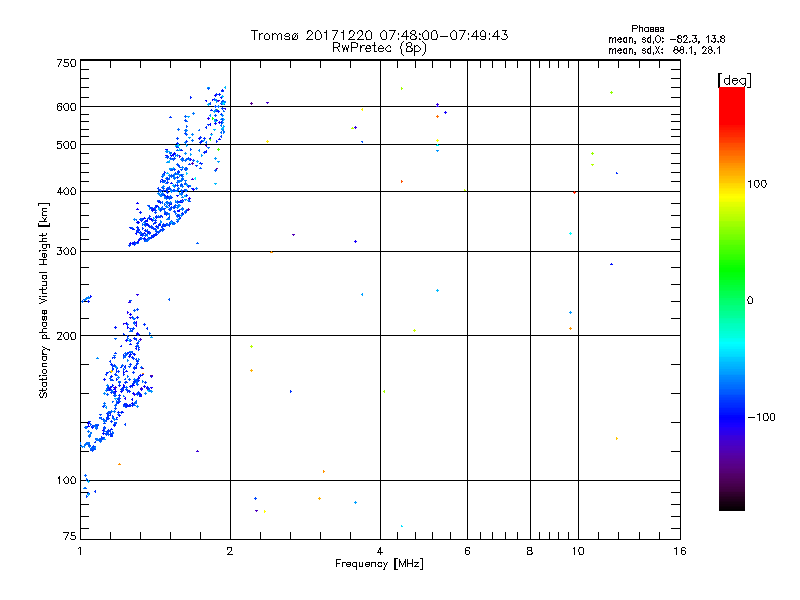Screen dimensions: 800x600
Task: Click the x-axis label '6'
Action: 467,551
